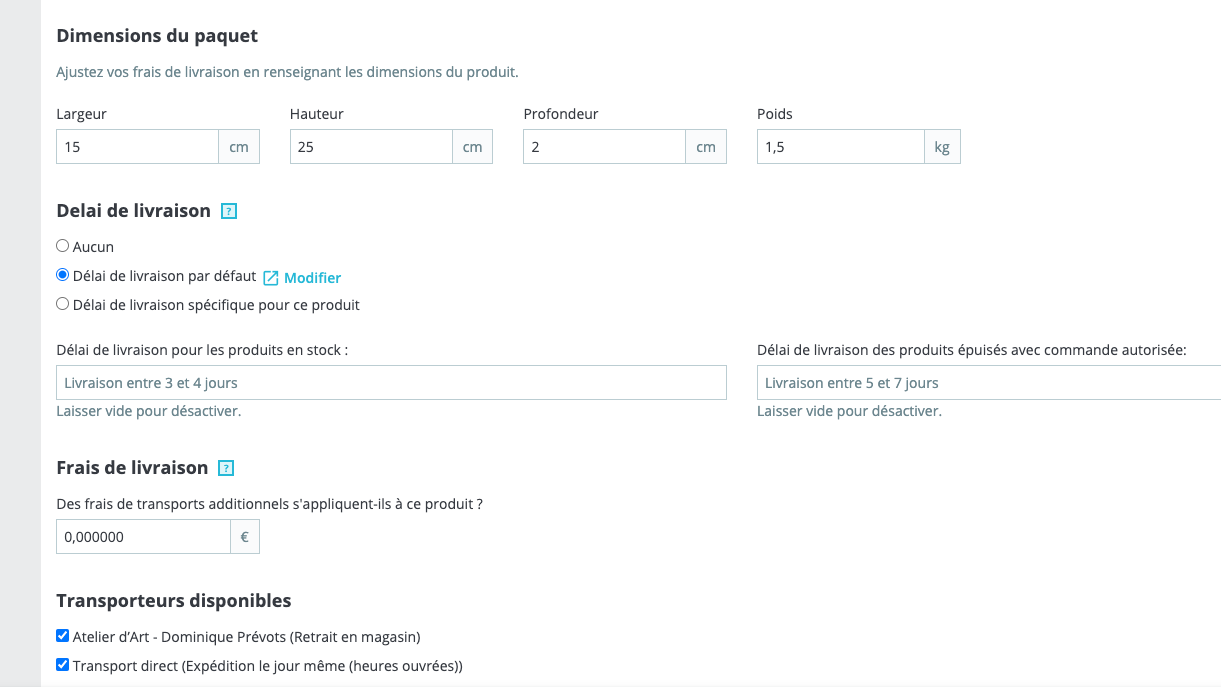This screenshot has height=687, width=1221.
Task: Click the euro symbol next to shipping cost
Action: pos(245,537)
